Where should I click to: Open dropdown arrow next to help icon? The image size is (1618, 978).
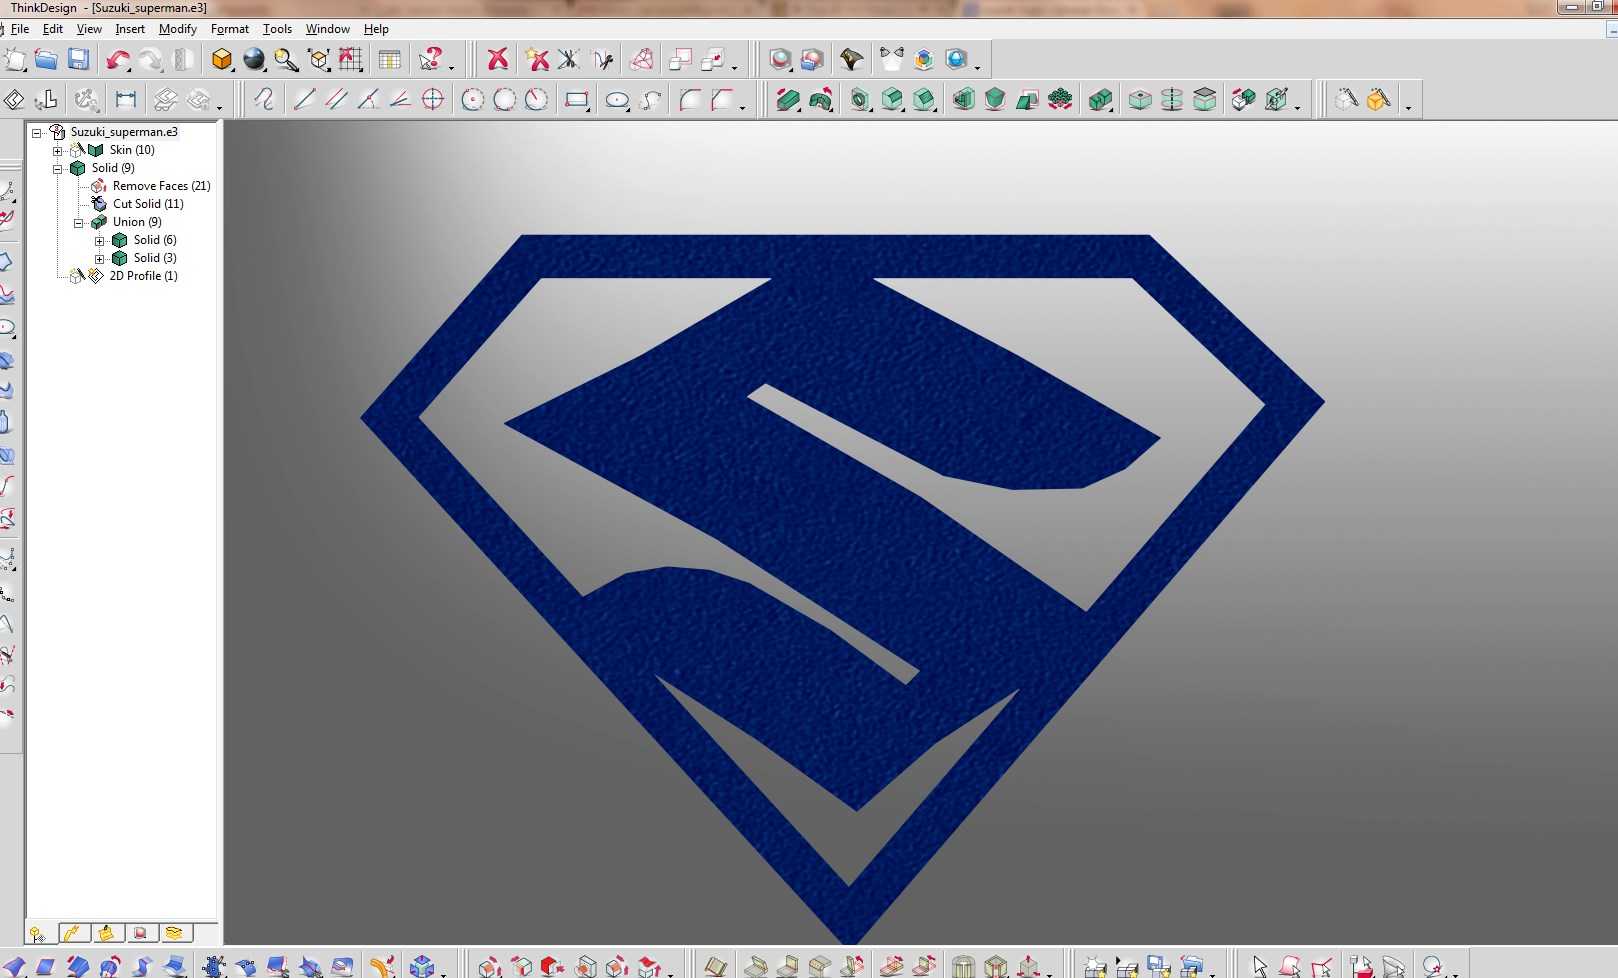coord(451,67)
